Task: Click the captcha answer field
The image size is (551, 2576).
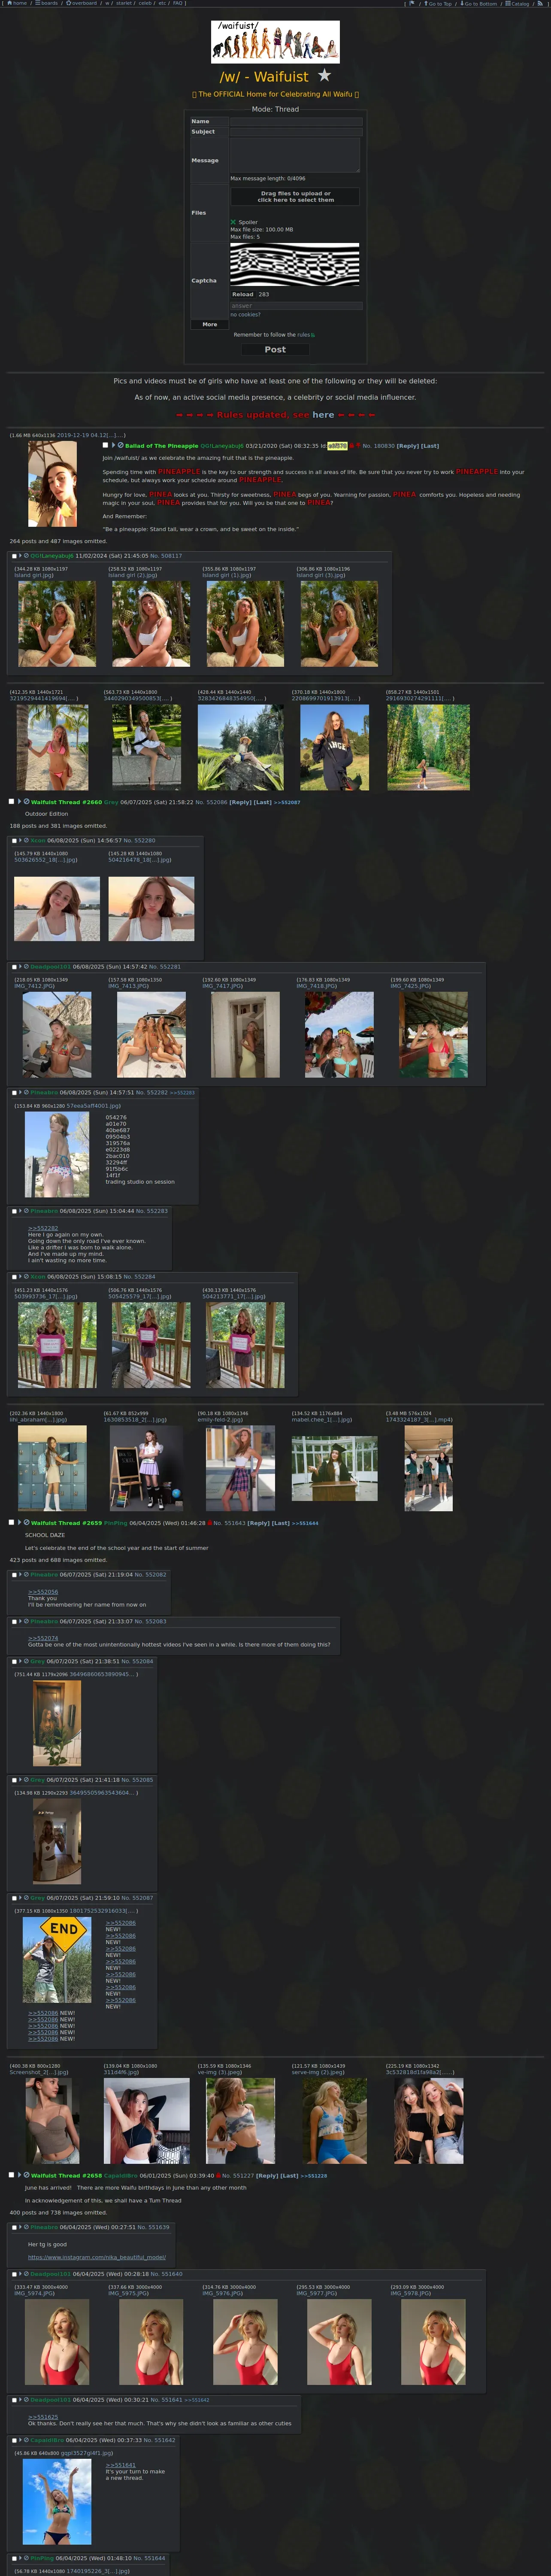Action: pyautogui.click(x=296, y=306)
